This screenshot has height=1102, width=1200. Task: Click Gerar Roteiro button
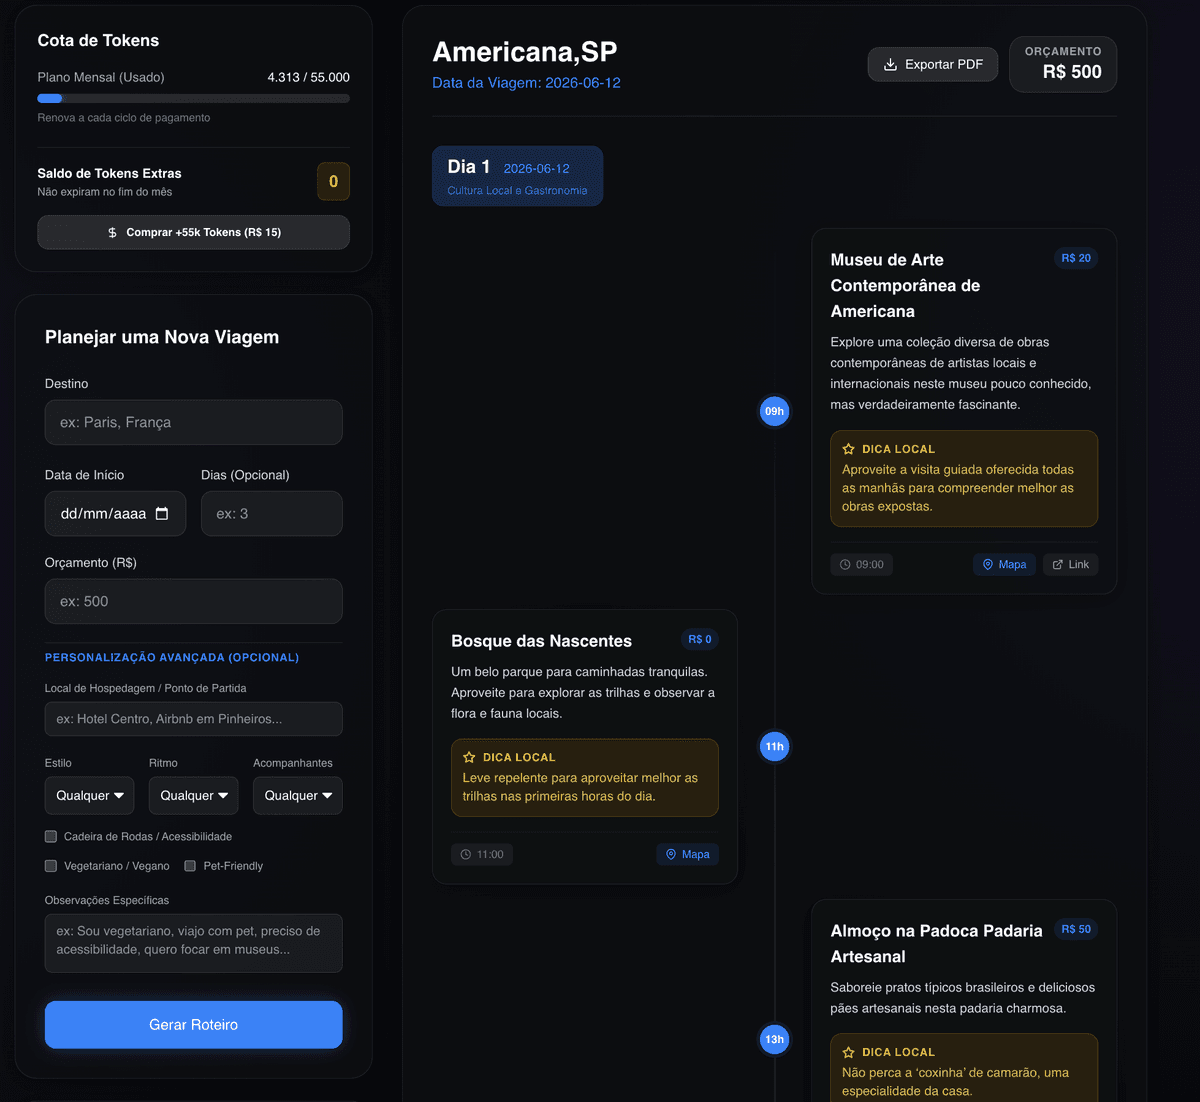pos(194,1025)
